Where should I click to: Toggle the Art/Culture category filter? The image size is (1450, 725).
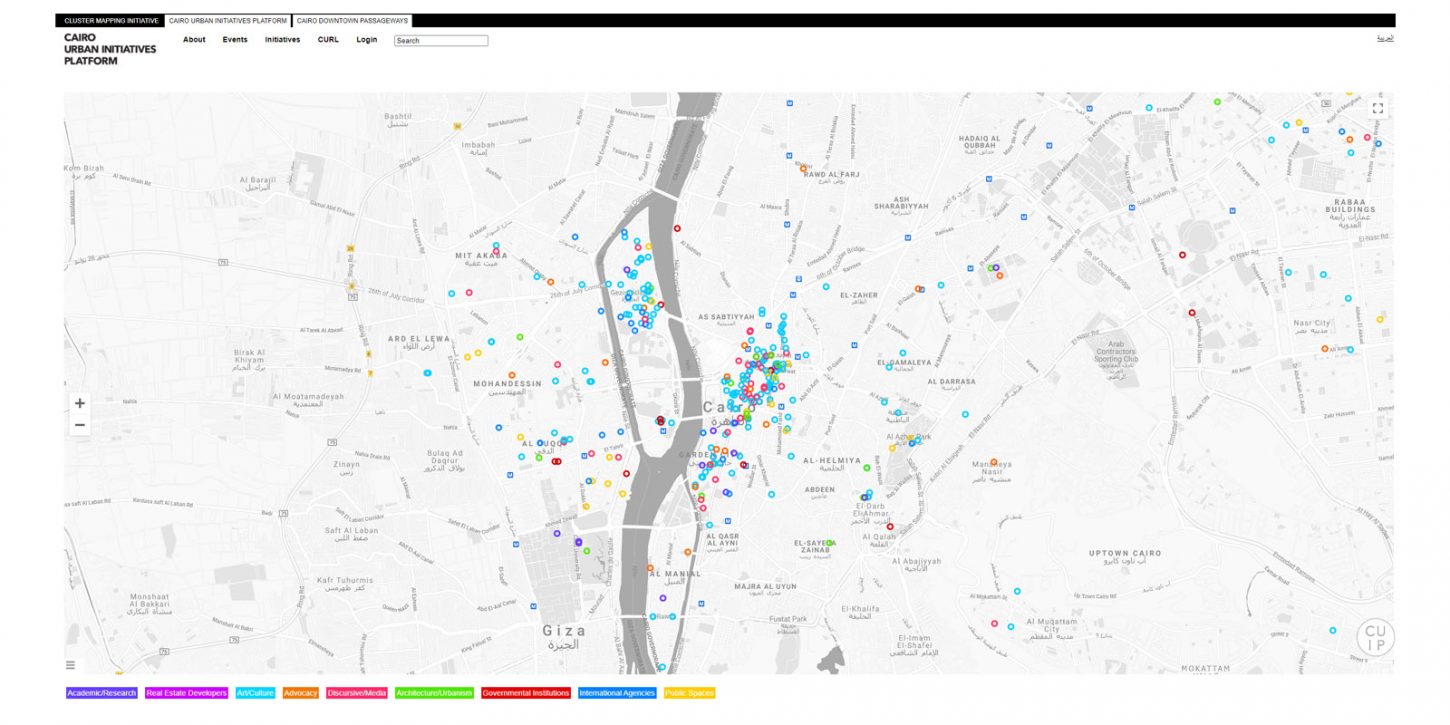(x=255, y=693)
